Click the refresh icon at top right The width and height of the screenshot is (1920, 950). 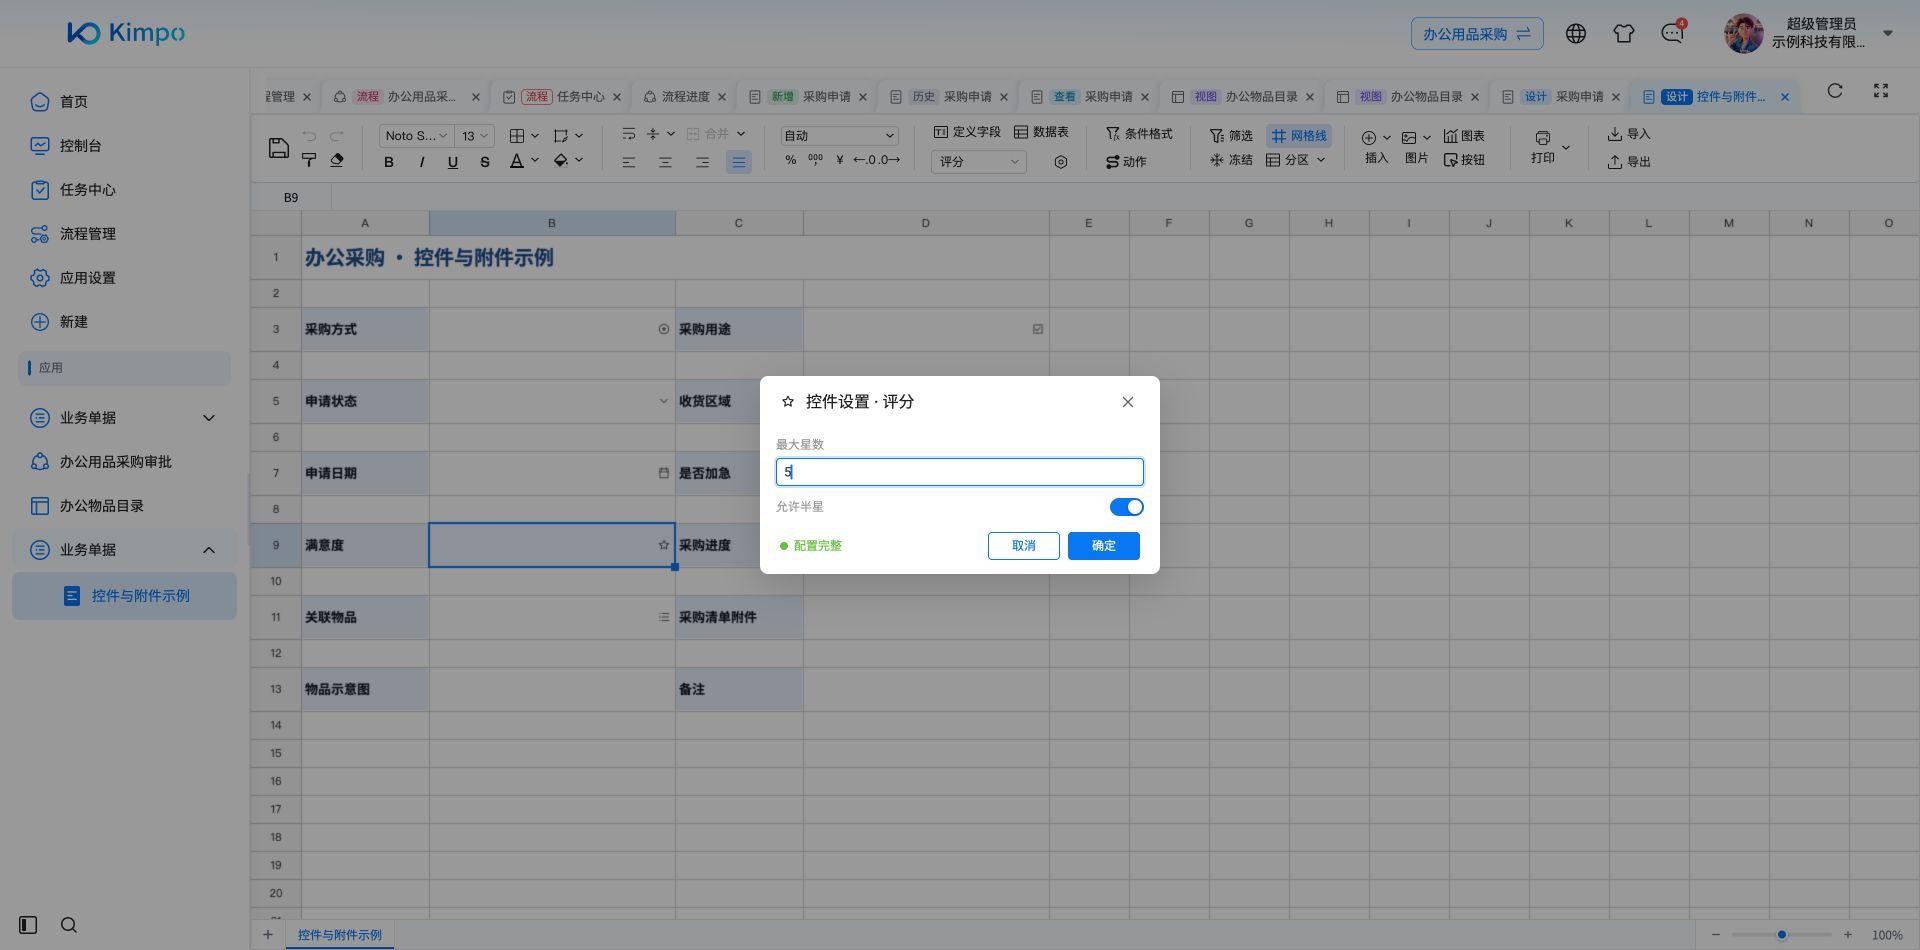click(1835, 91)
